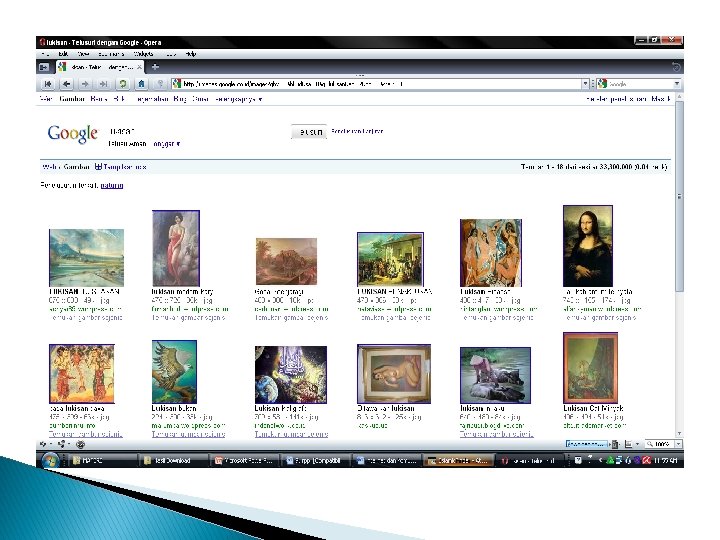The width and height of the screenshot is (720, 540).
Task: Open the Help menu
Action: 191,54
